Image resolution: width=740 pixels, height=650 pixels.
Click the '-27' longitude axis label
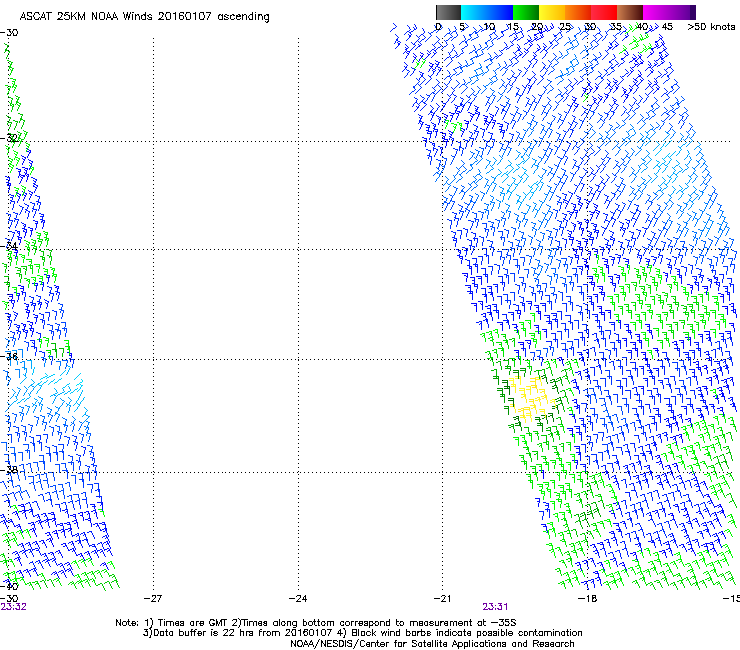[x=153, y=599]
